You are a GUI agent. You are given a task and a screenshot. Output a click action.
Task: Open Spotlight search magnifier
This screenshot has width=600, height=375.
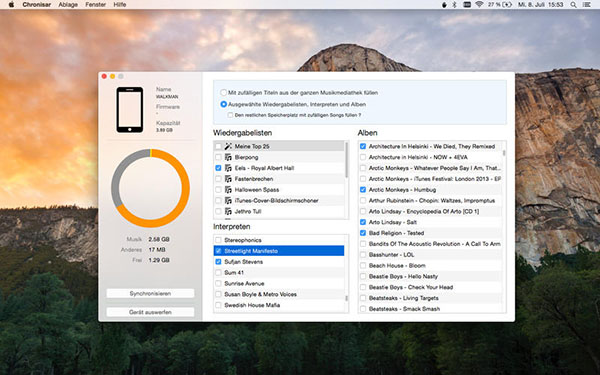coord(573,5)
